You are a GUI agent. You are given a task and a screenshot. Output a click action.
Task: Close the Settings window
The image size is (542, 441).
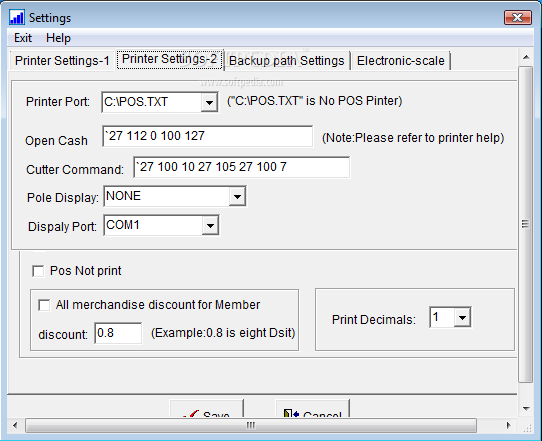[517, 17]
